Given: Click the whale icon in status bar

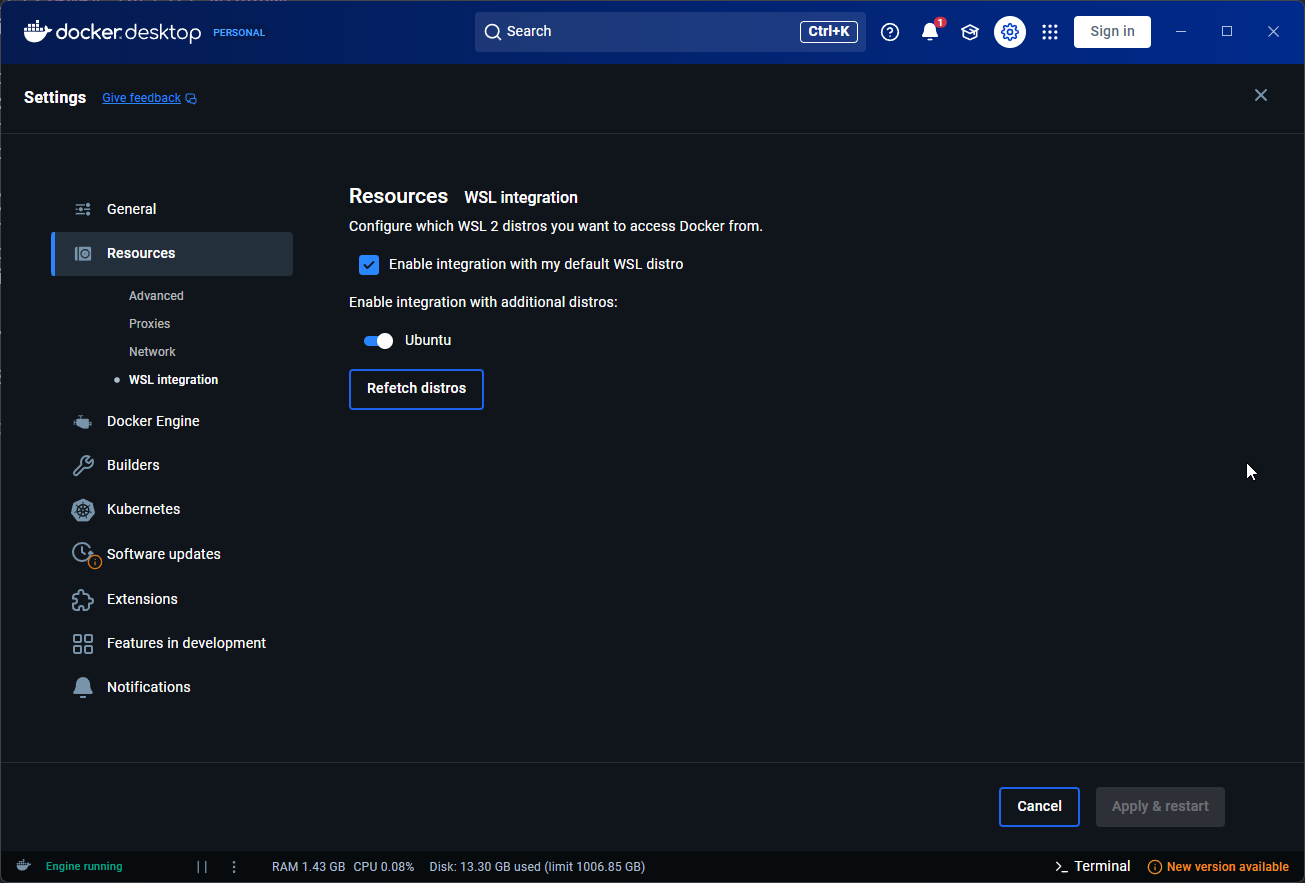Looking at the screenshot, I should [23, 866].
